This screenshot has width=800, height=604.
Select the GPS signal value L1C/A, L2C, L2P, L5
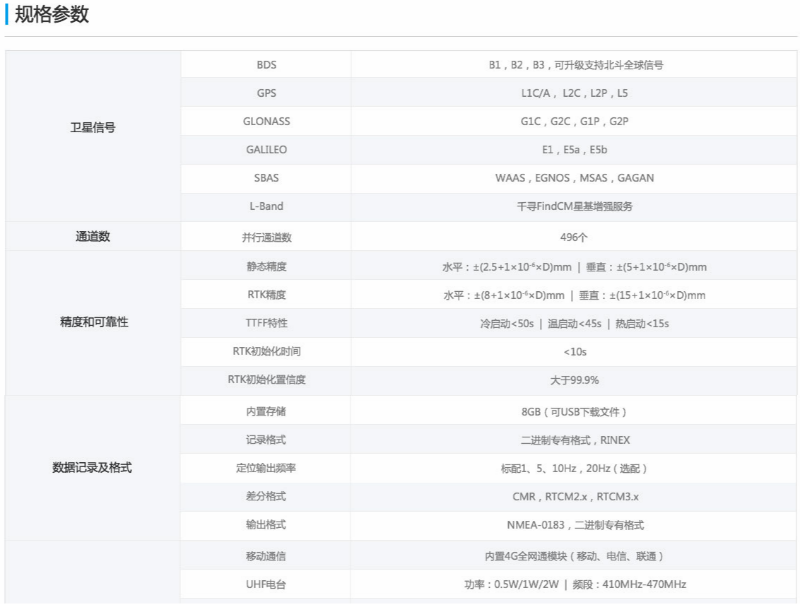coord(568,93)
